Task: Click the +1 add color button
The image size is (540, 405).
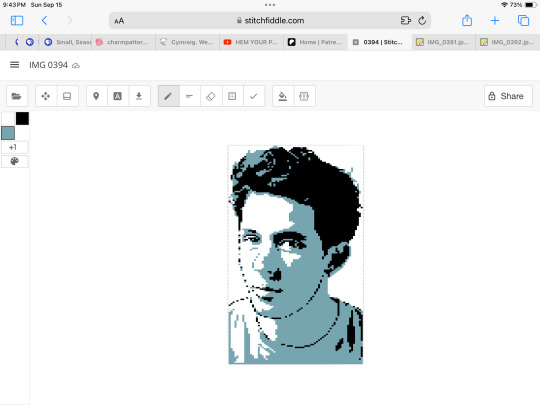Action: click(x=14, y=147)
